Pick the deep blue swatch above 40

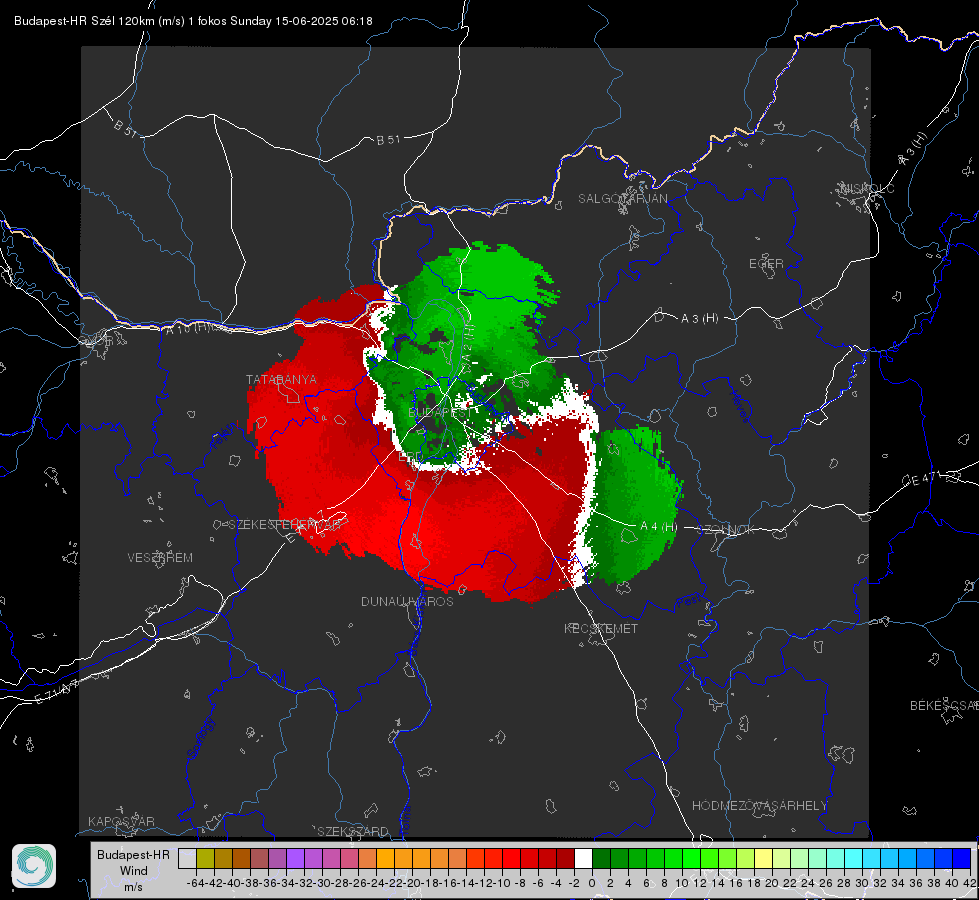[x=962, y=858]
